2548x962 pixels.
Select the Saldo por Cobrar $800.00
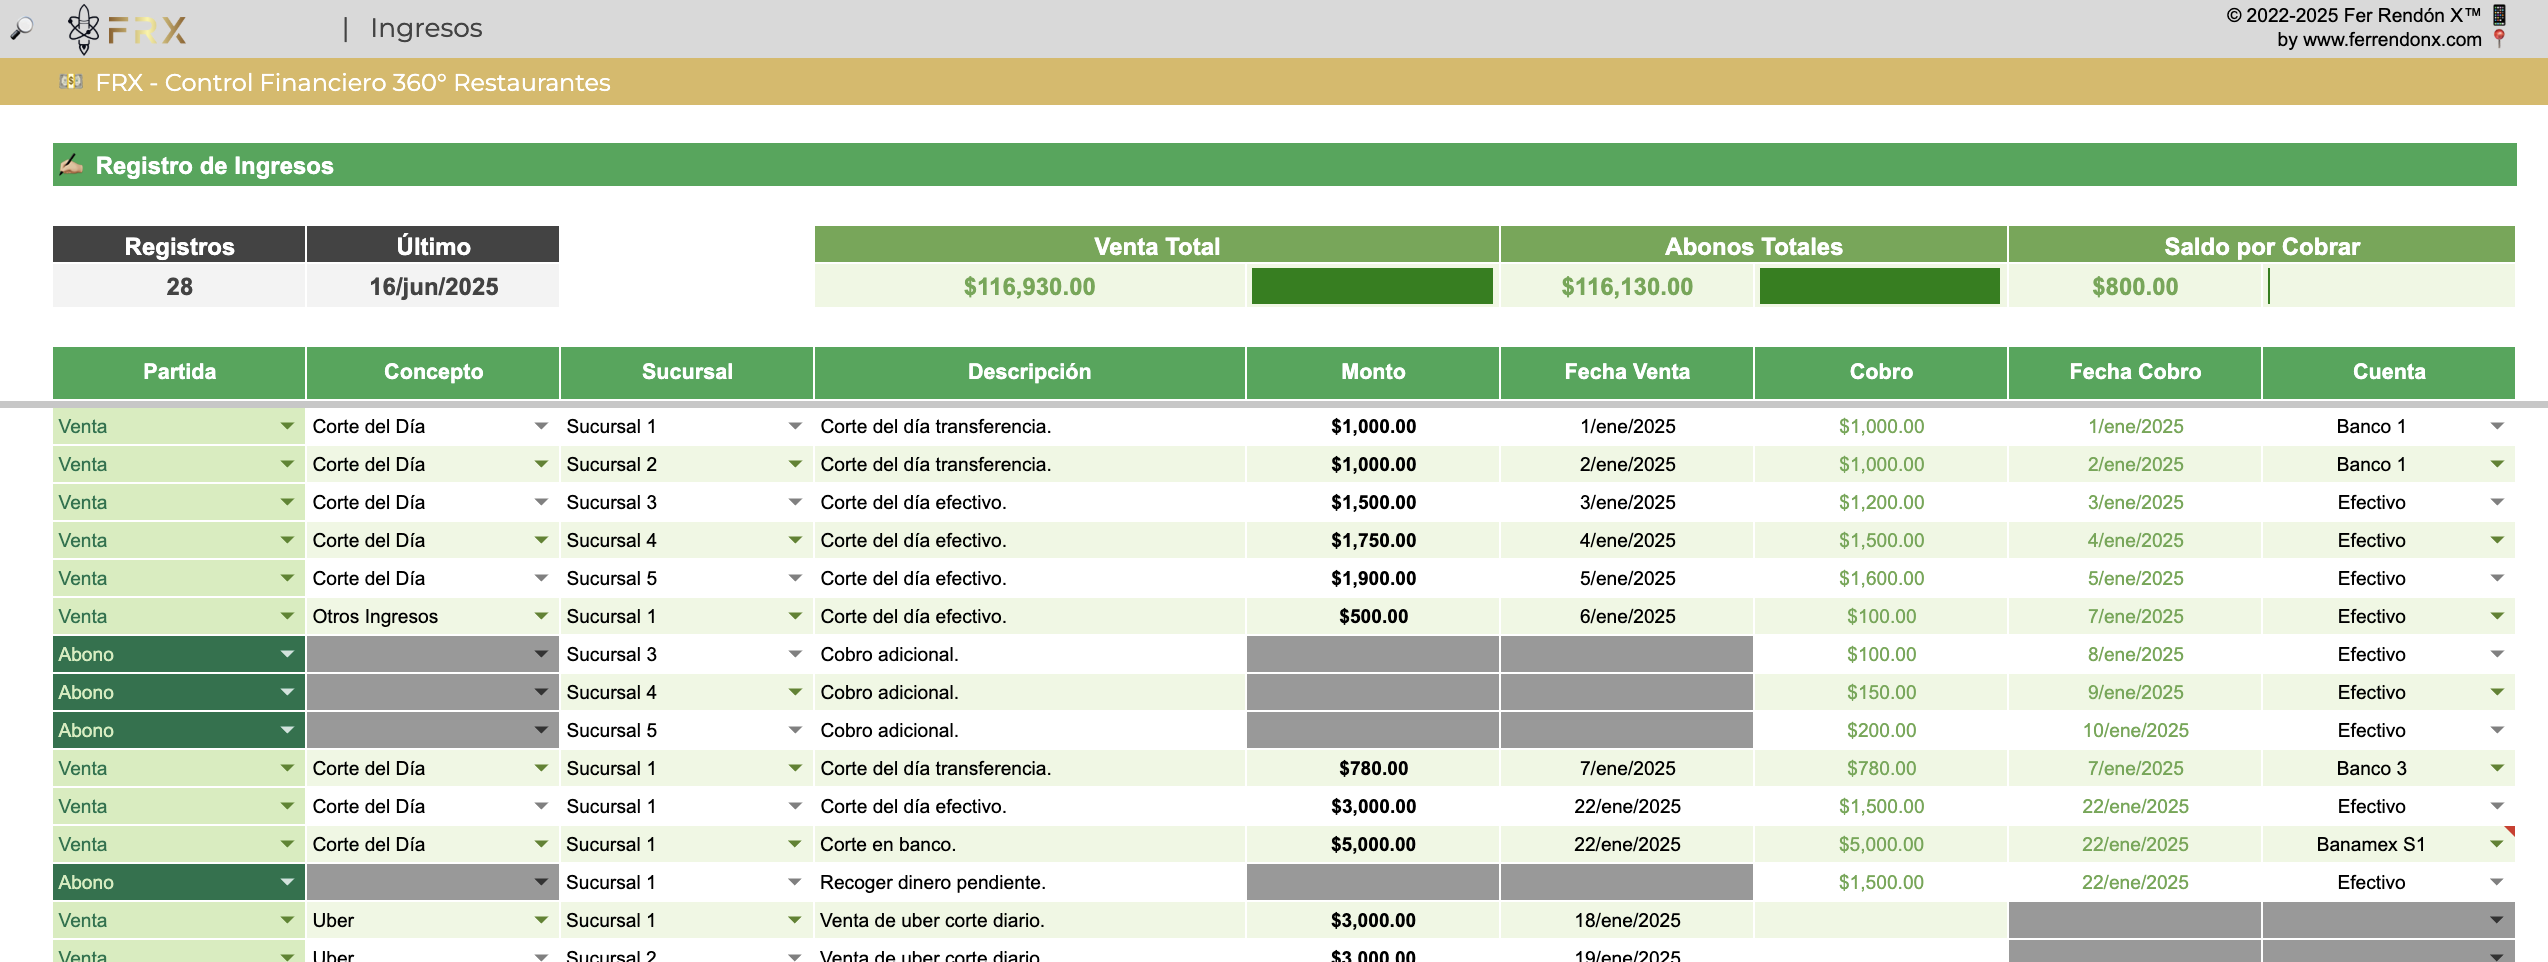2135,286
